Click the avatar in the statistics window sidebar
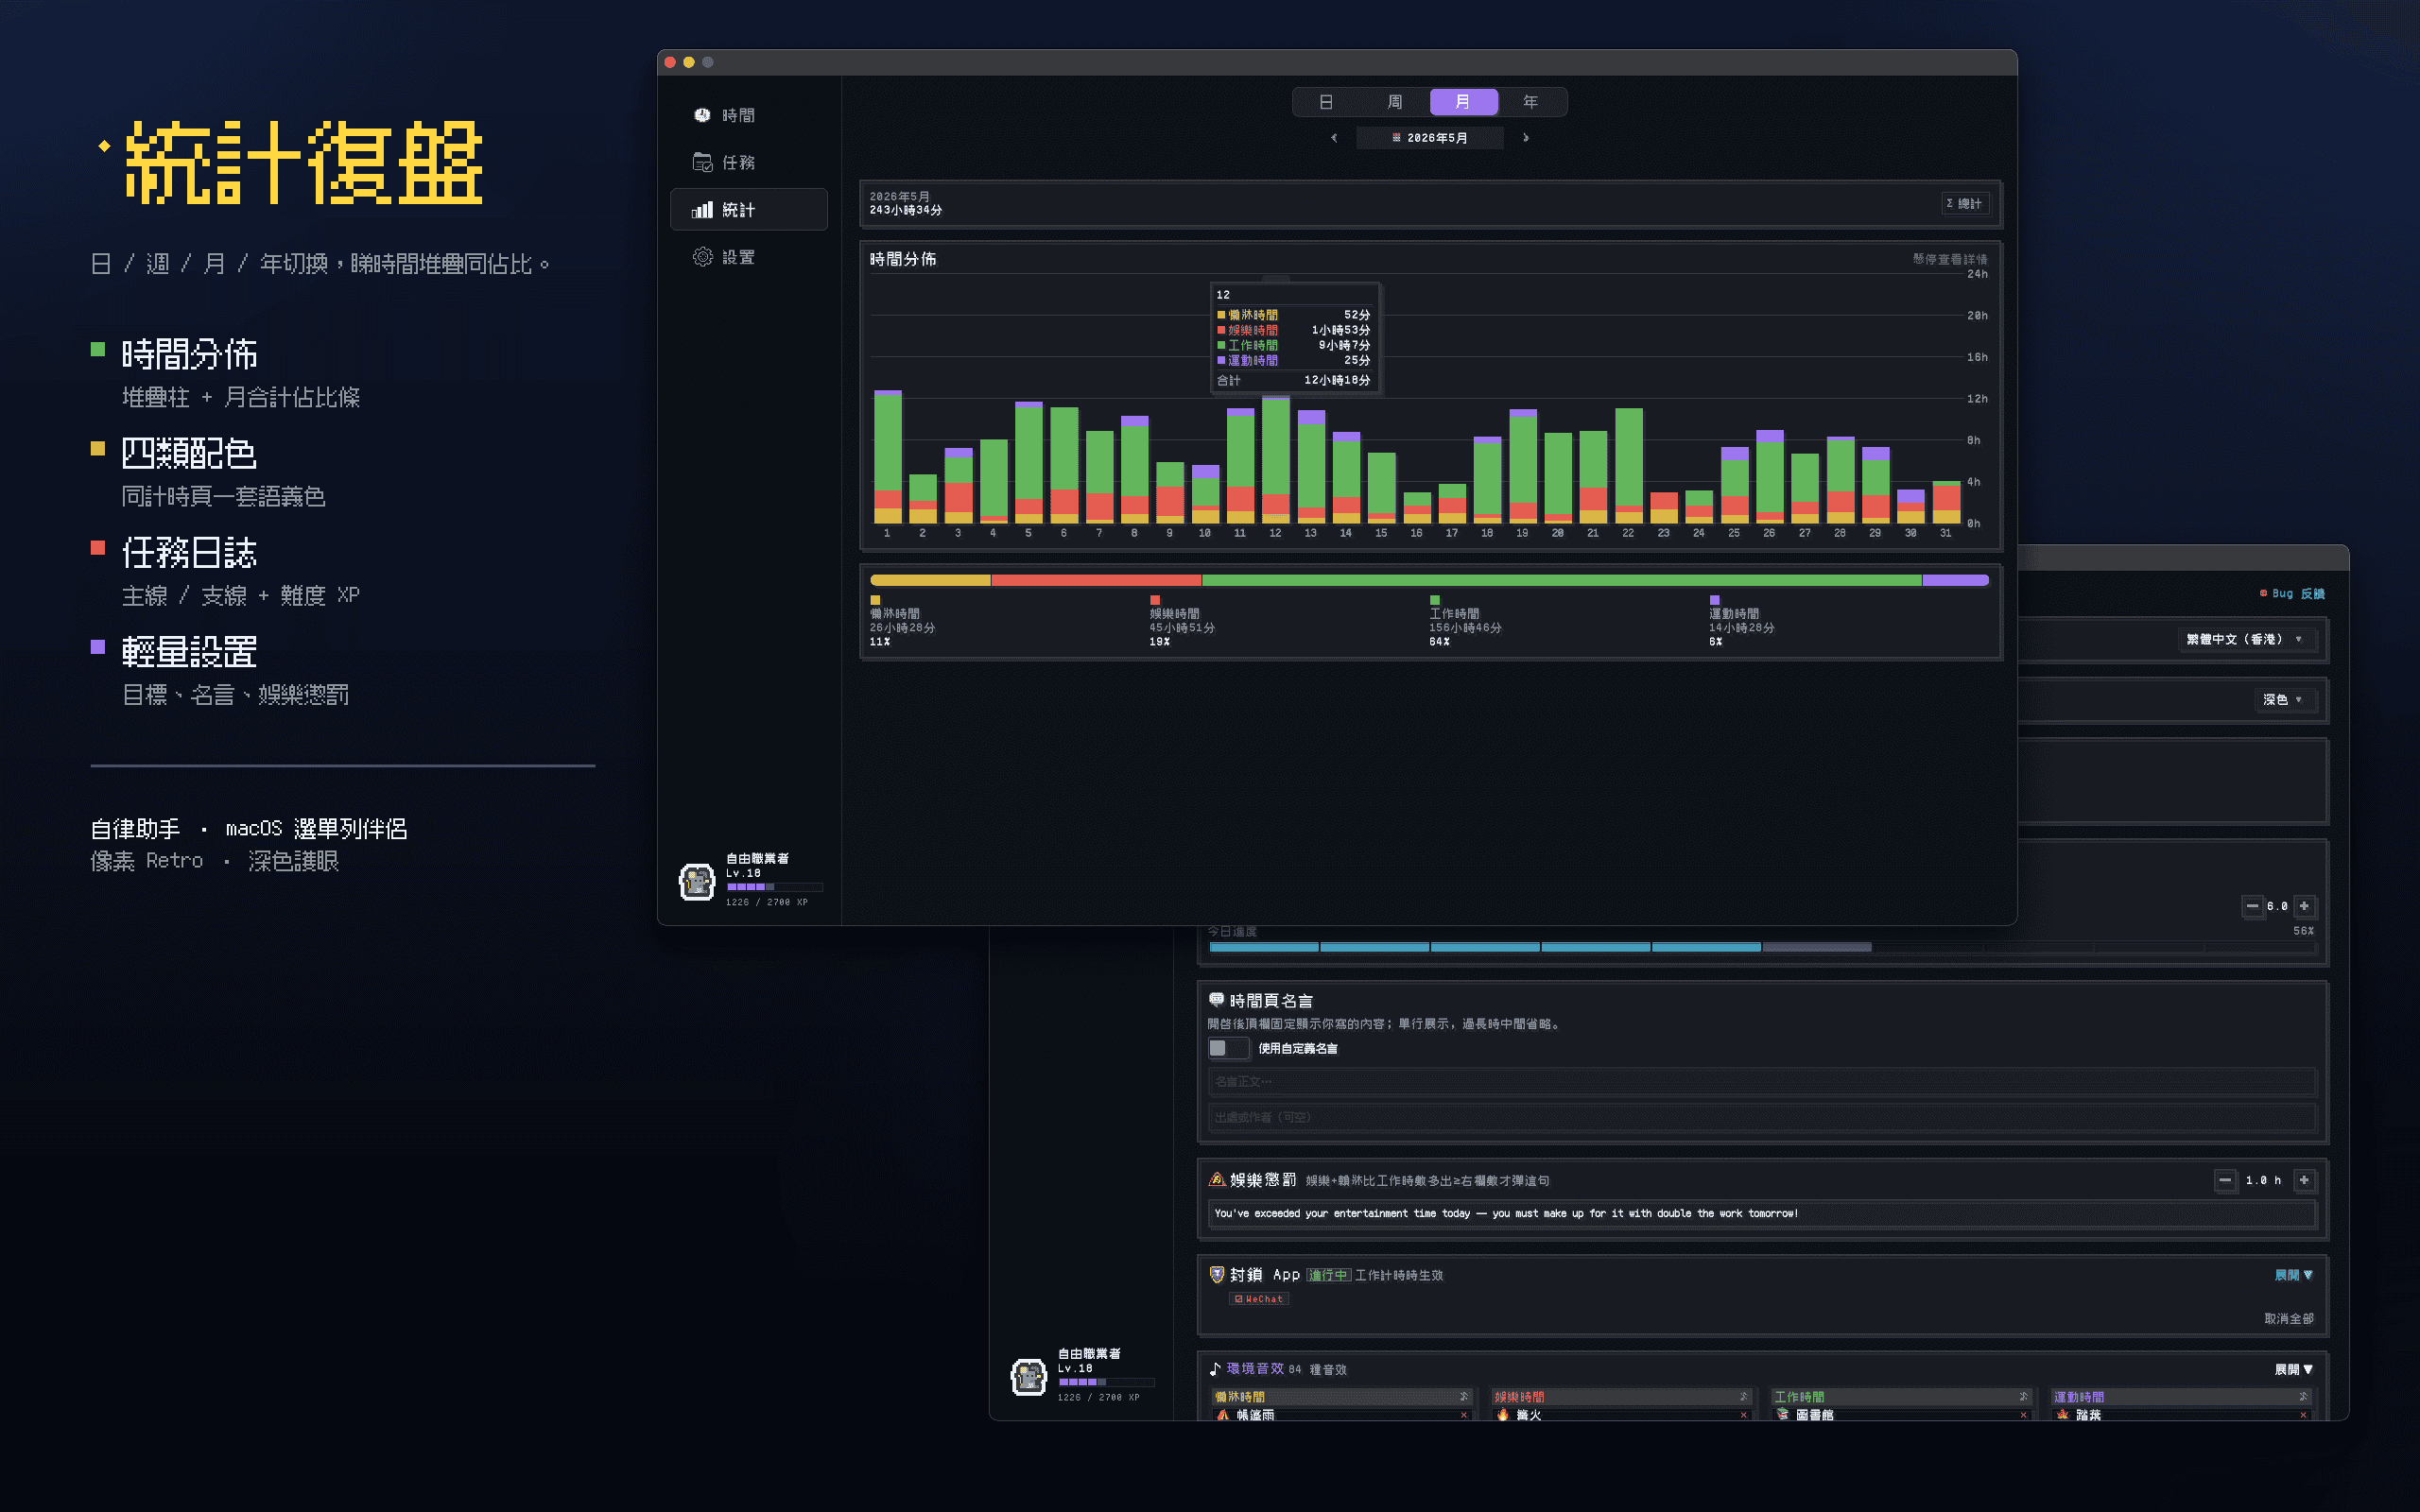 click(697, 881)
